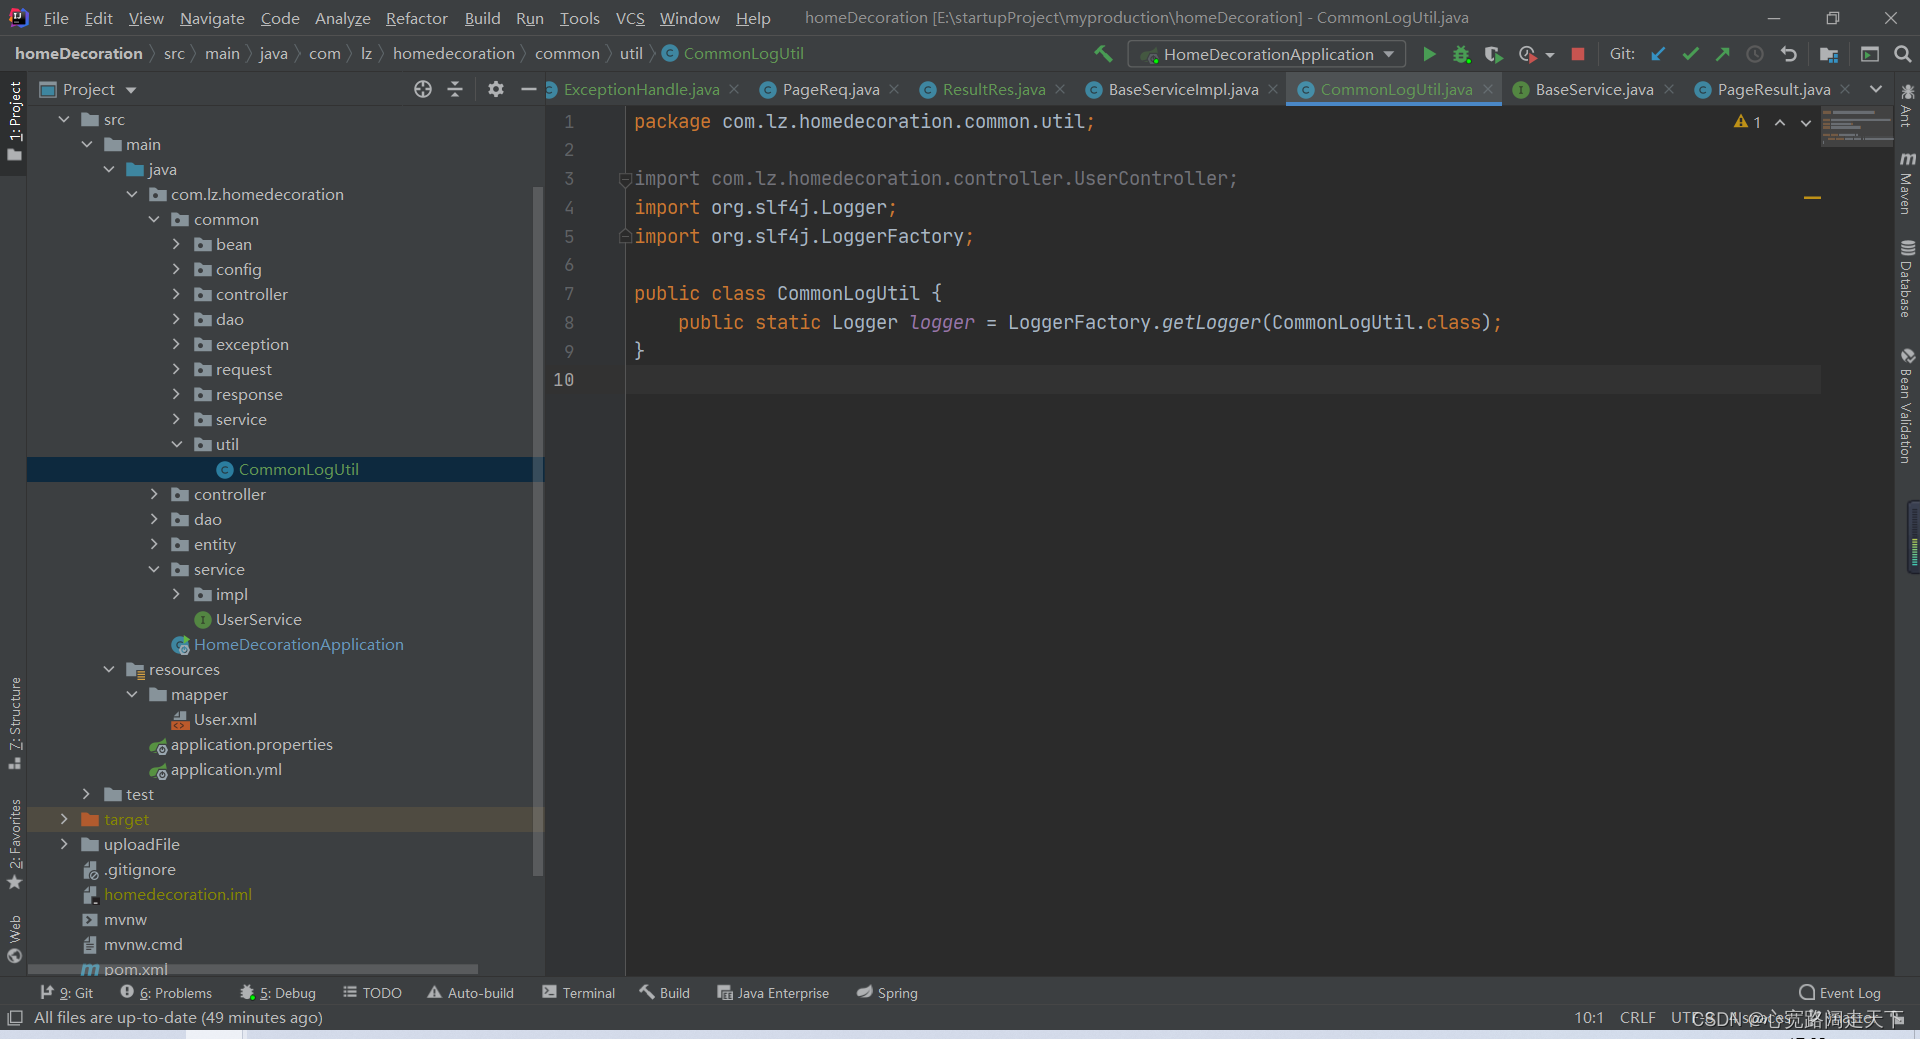Collapse the common package
Image resolution: width=1920 pixels, height=1039 pixels.
(154, 219)
